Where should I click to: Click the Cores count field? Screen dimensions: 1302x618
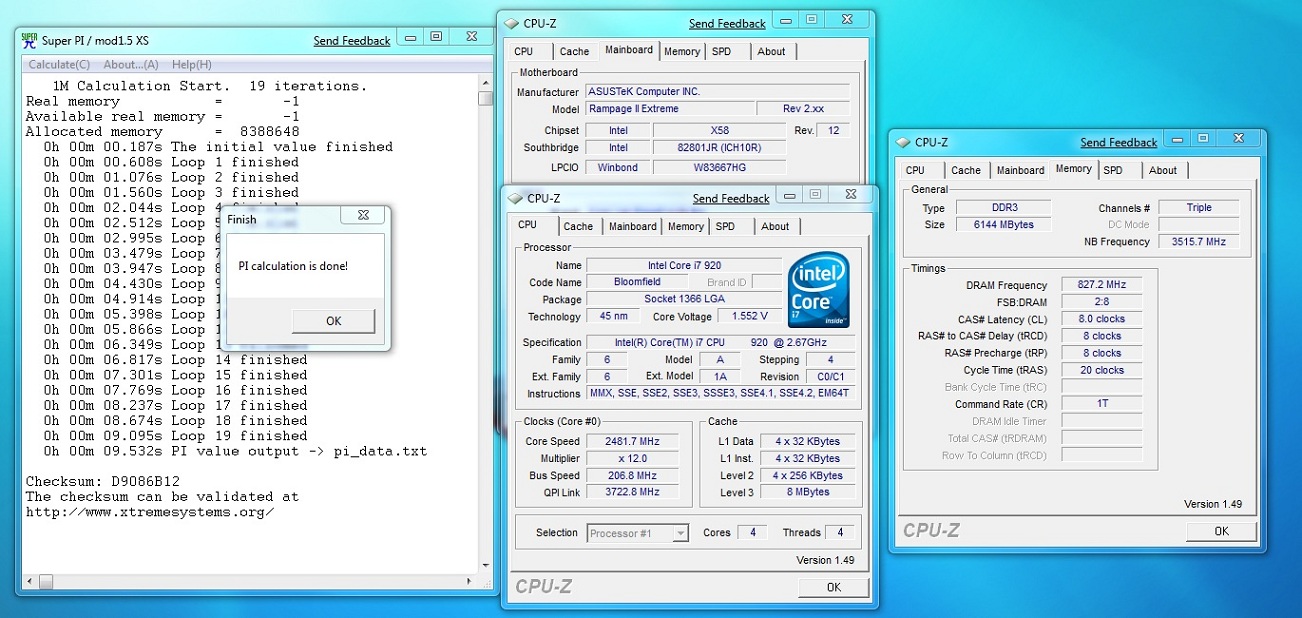coord(753,533)
